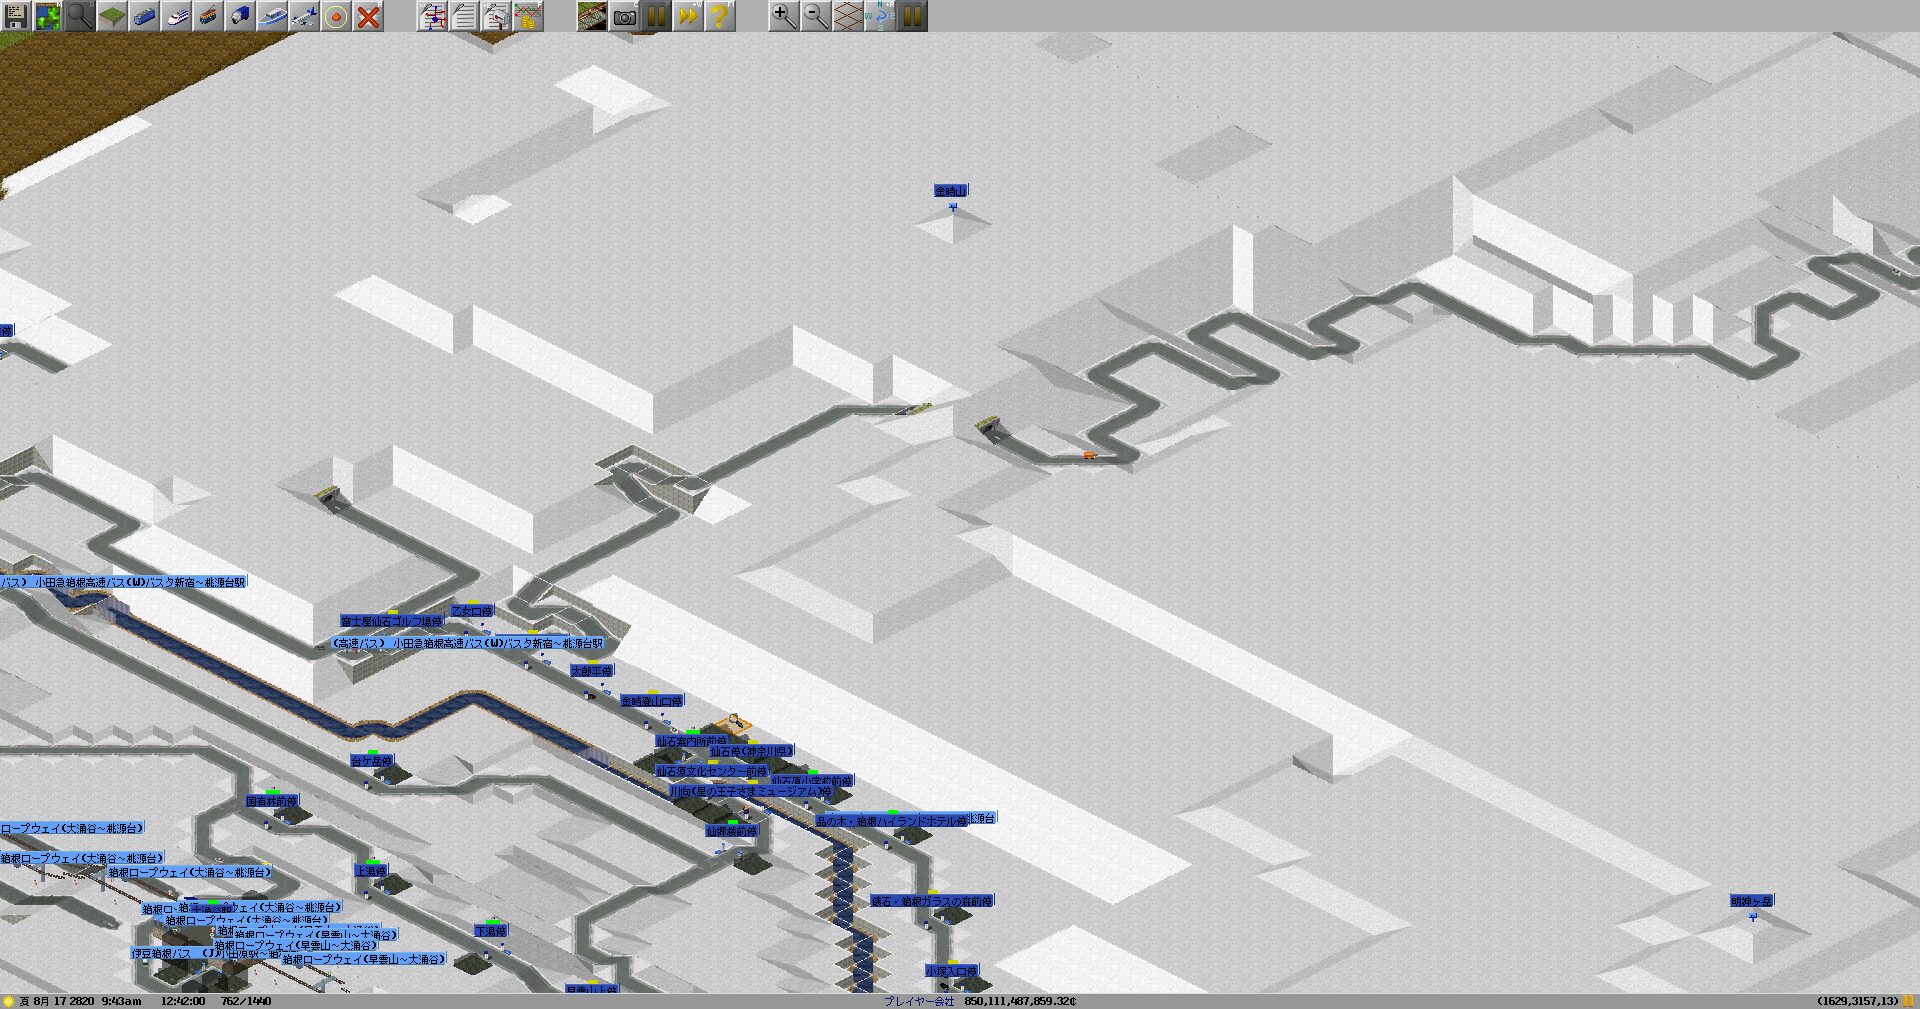
Task: Select the 仙石案内所前停 stop label
Action: [x=692, y=741]
